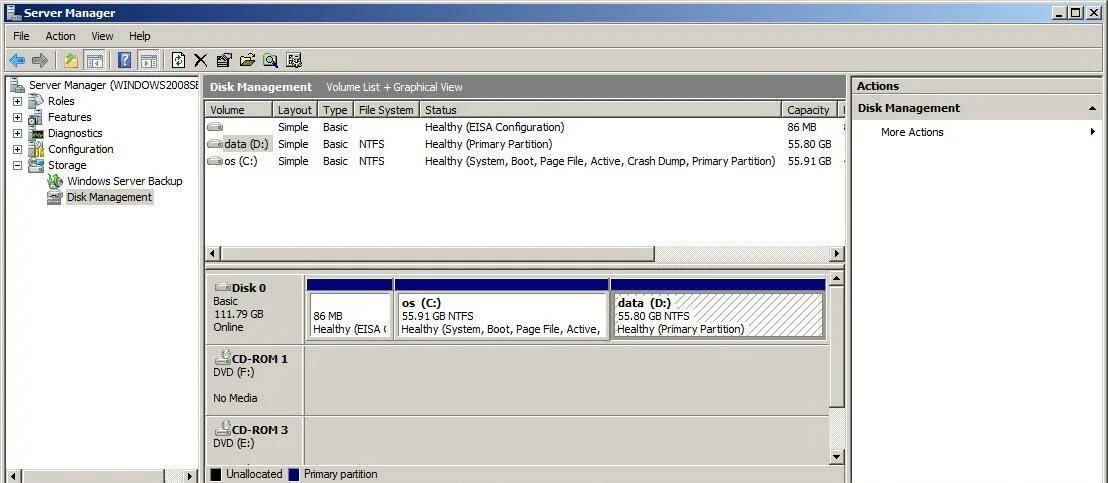Open the Help menu
The height and width of the screenshot is (483, 1108).
(x=139, y=36)
